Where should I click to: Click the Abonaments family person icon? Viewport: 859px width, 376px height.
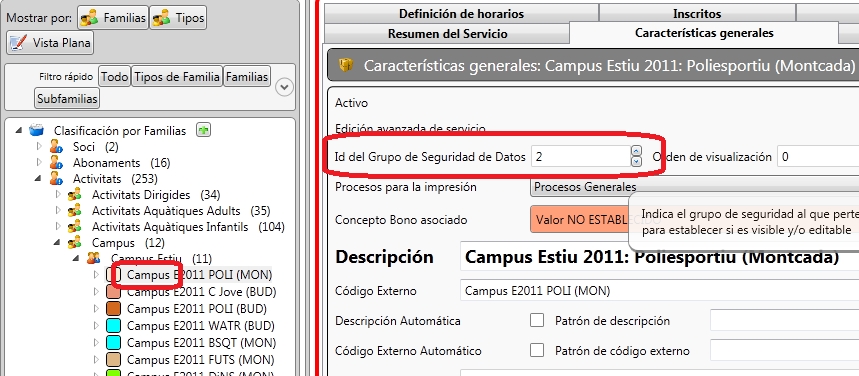click(56, 162)
